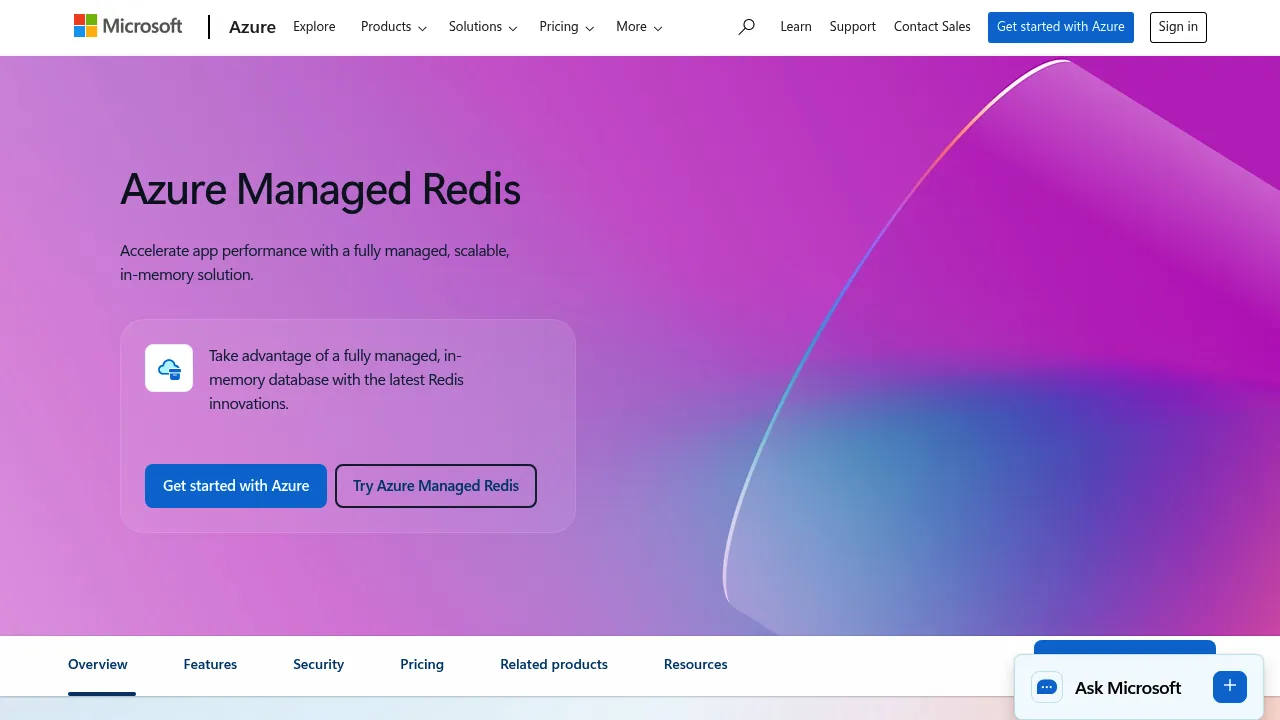Click the Azure Managed Redis cloud icon

point(169,368)
